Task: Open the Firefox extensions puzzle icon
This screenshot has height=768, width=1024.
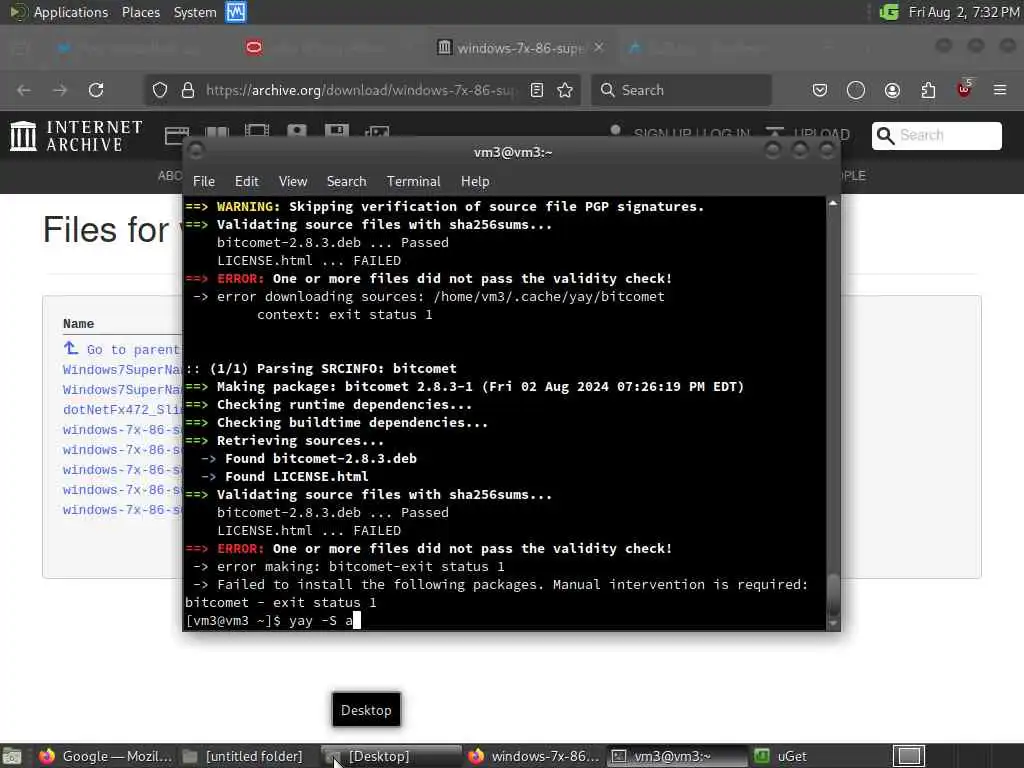Action: click(928, 90)
